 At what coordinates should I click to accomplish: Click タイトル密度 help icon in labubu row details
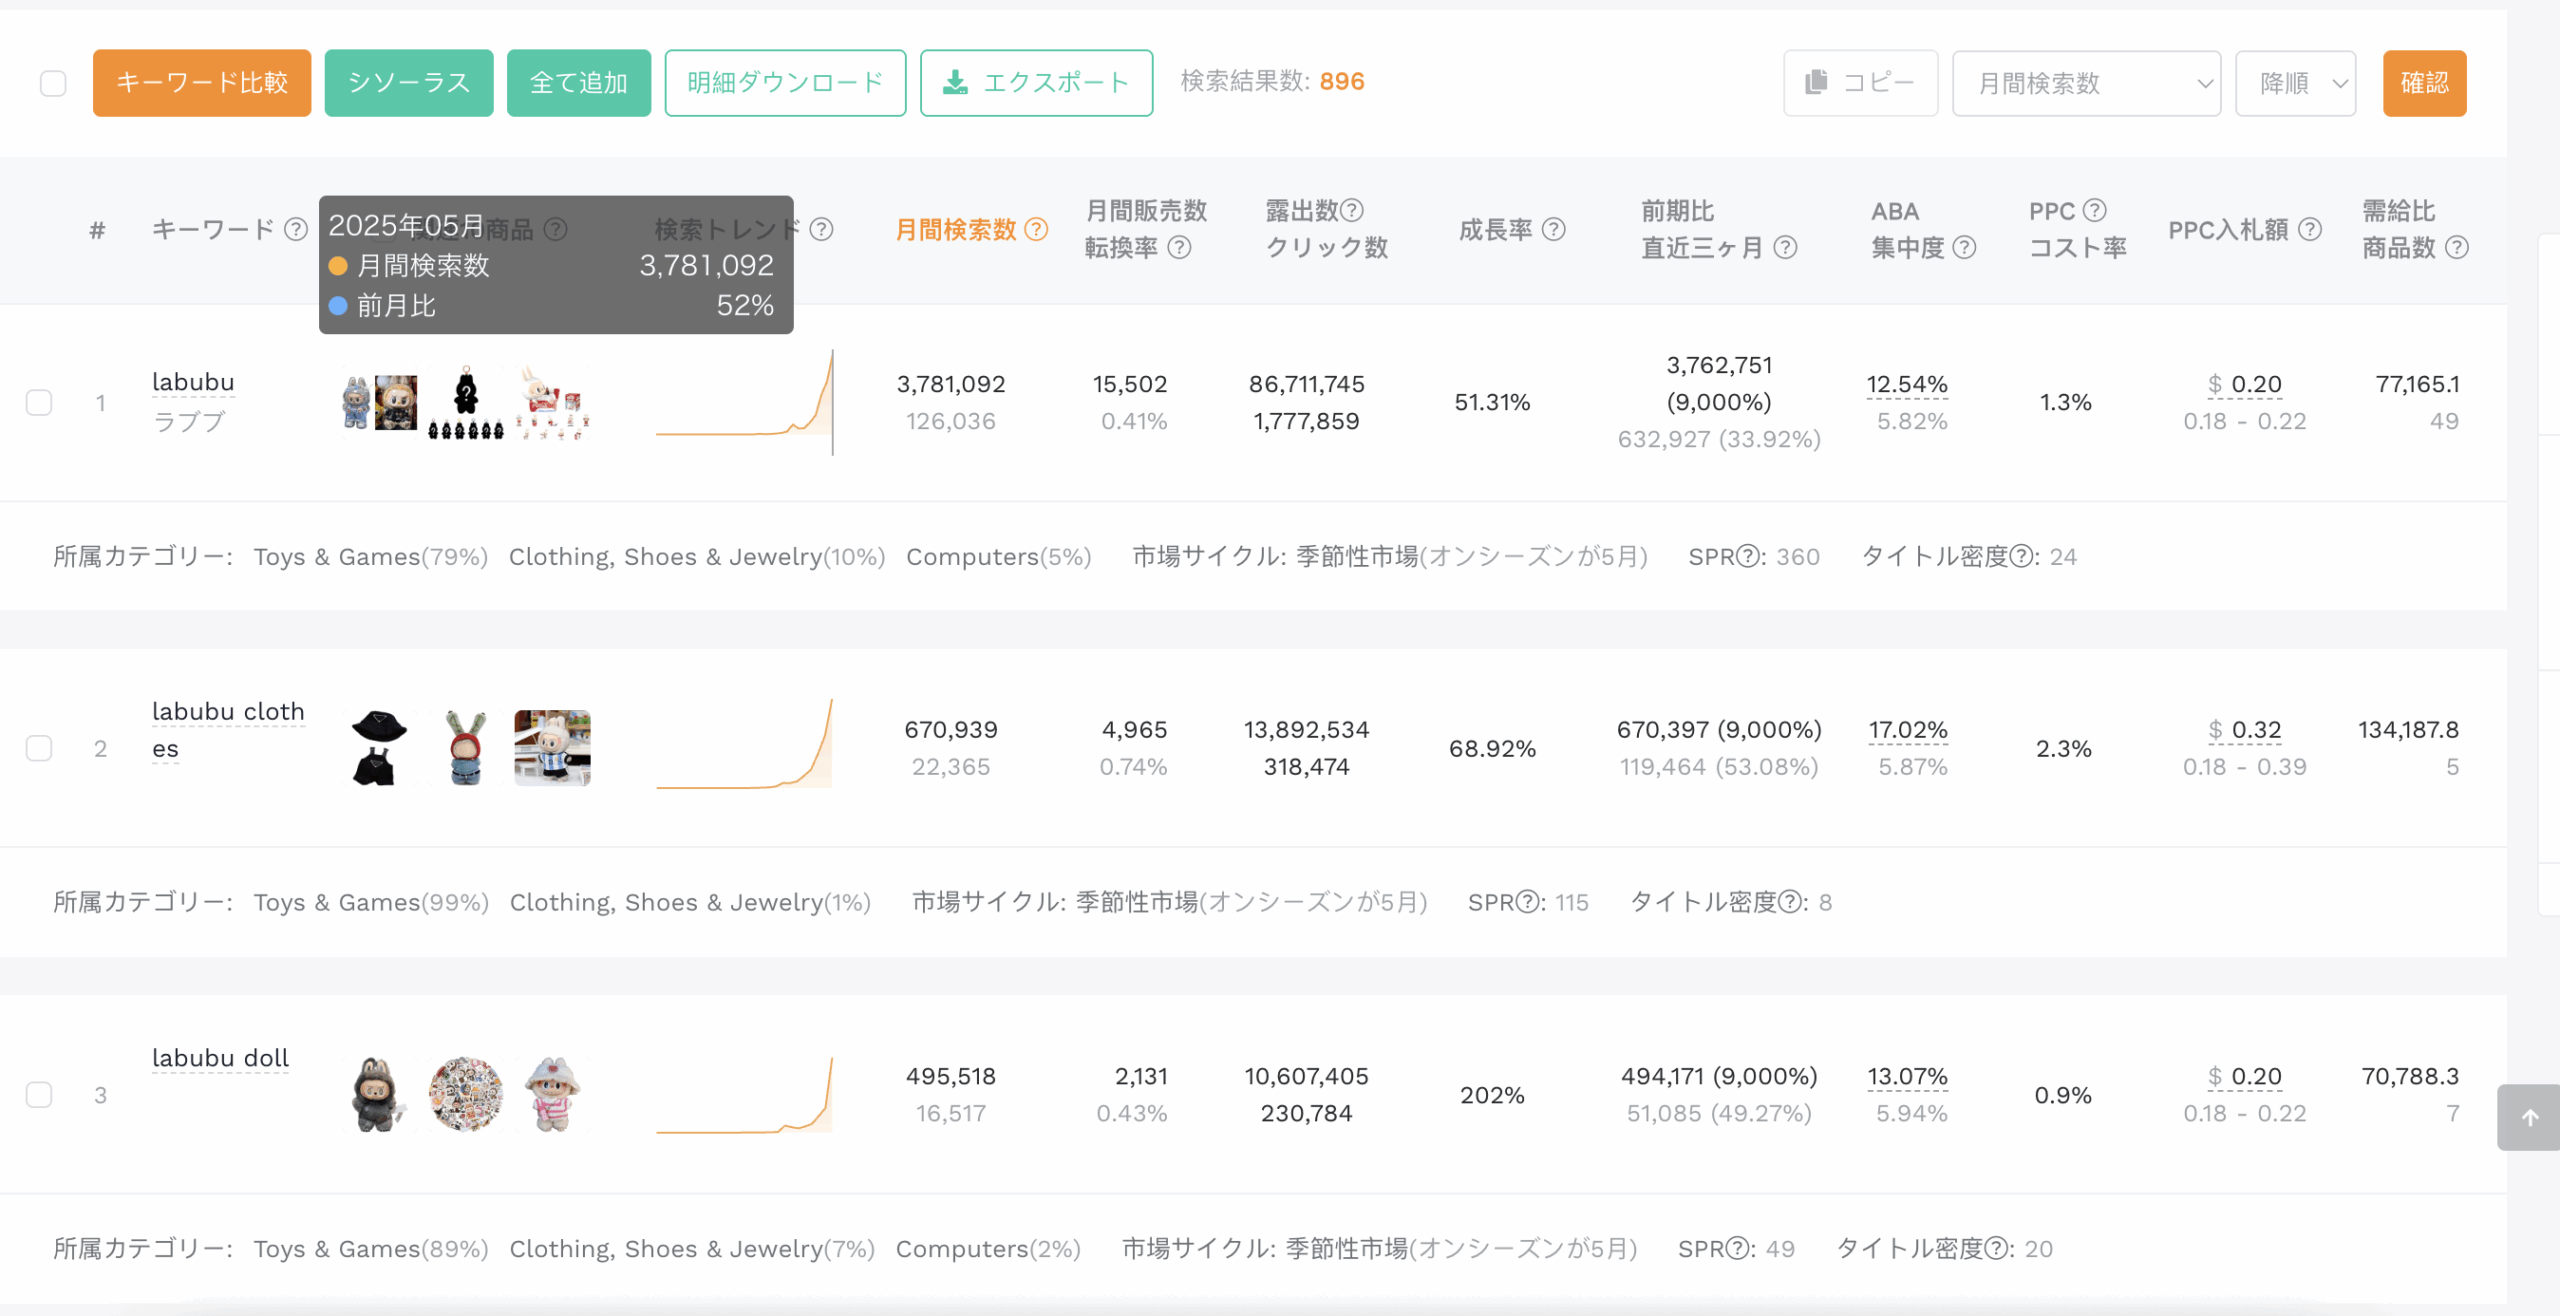(2021, 557)
